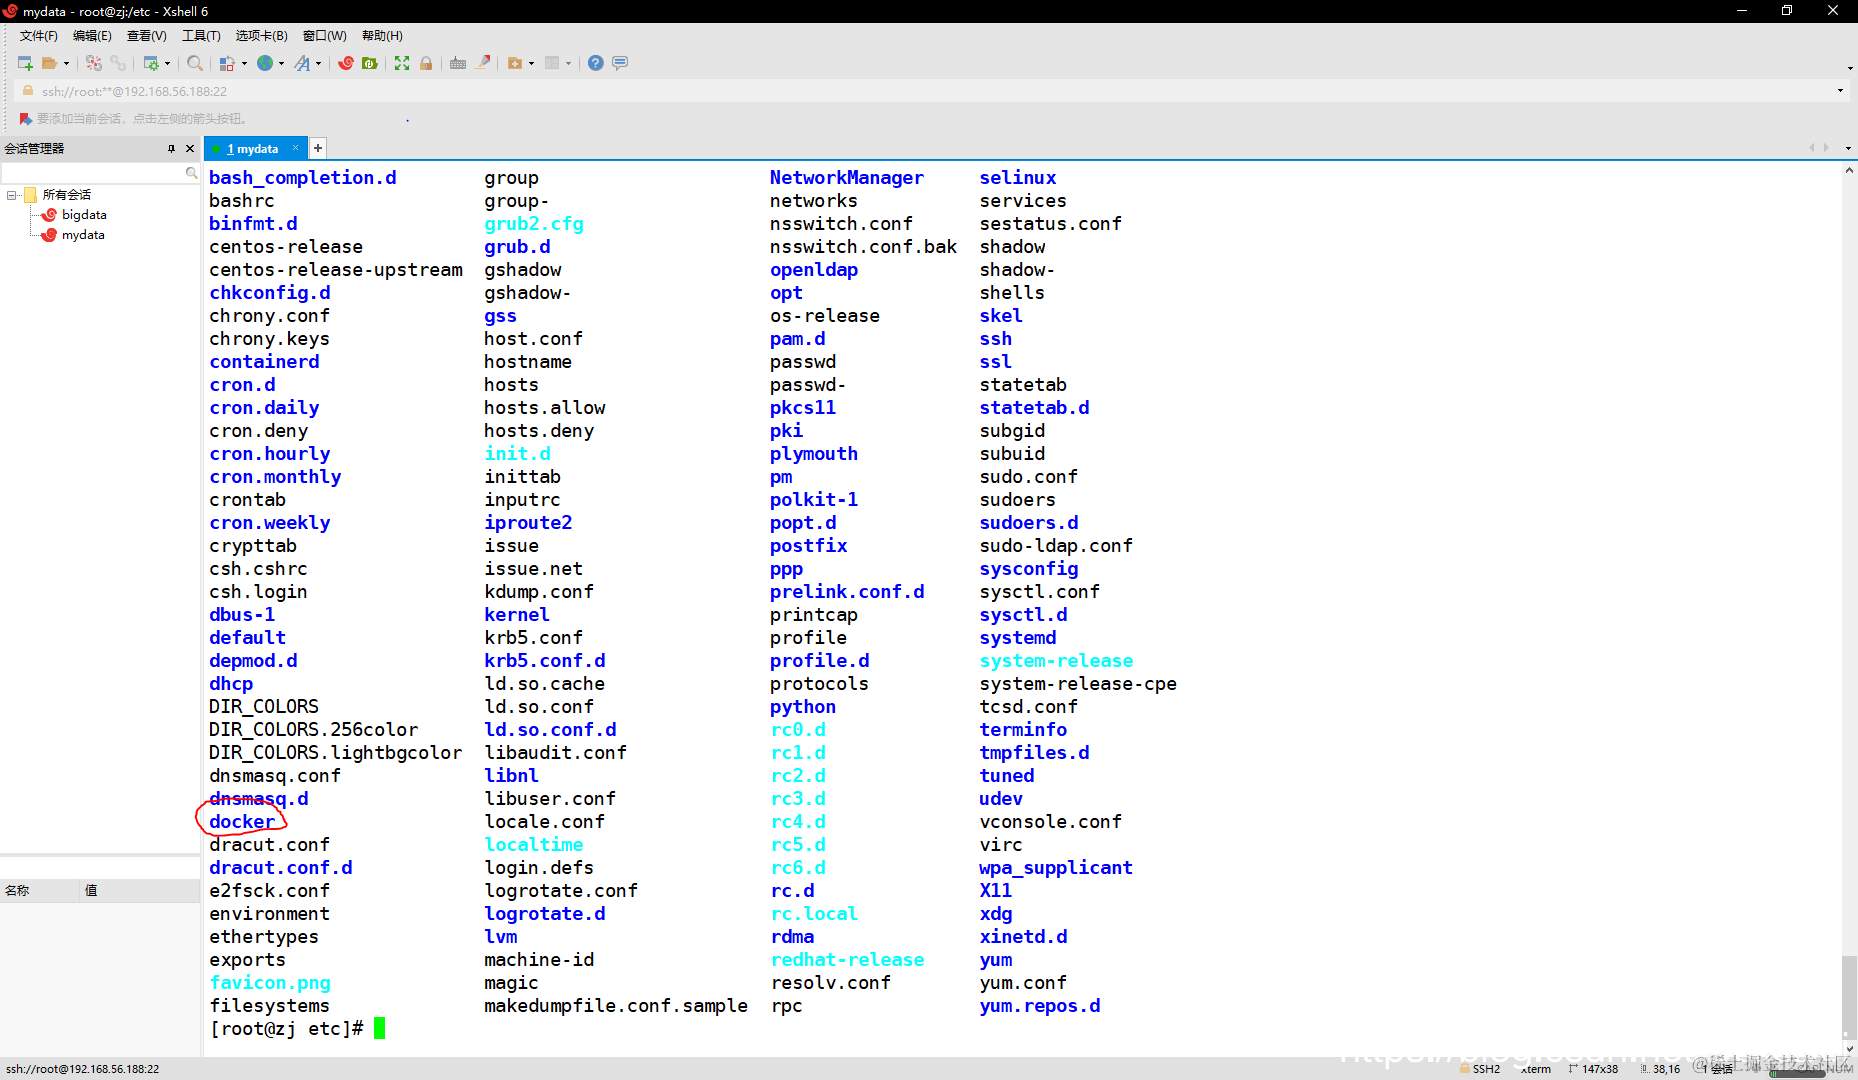Click the blue Help question mark icon
This screenshot has height=1080, width=1858.
(596, 63)
